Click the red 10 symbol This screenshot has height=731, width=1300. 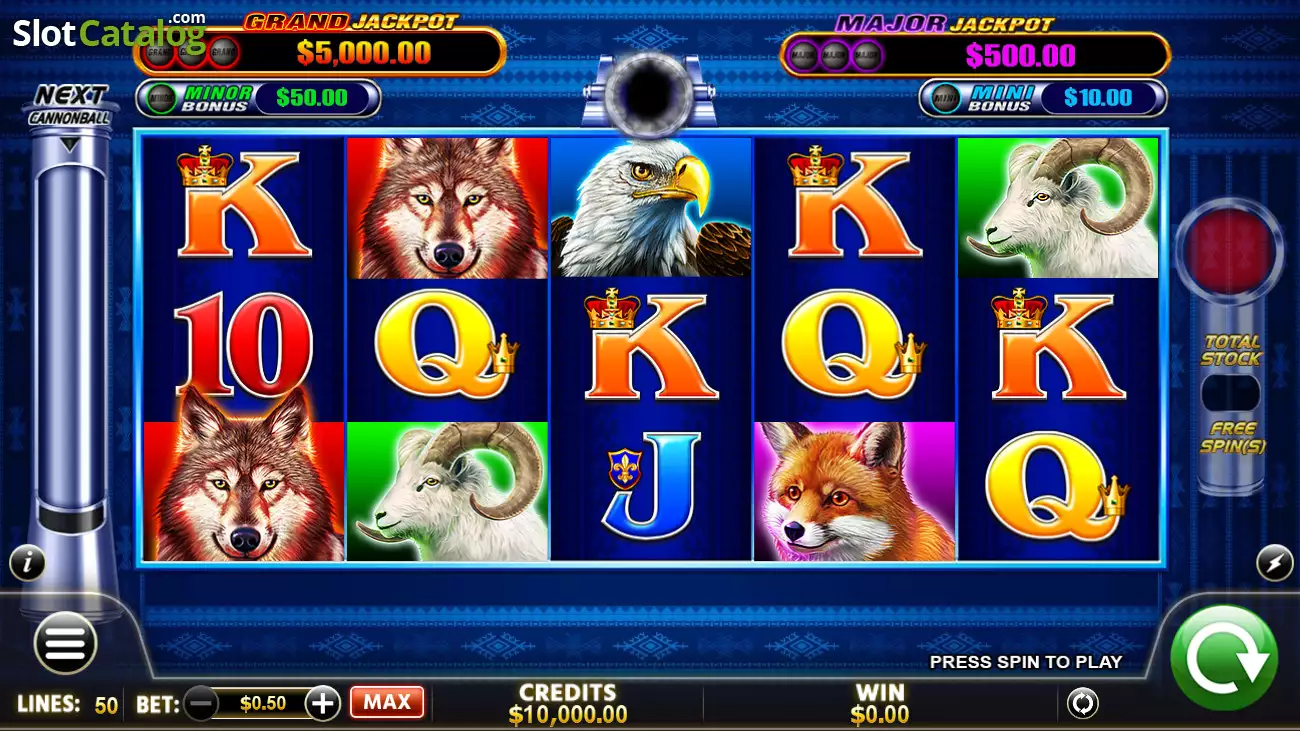(x=243, y=345)
